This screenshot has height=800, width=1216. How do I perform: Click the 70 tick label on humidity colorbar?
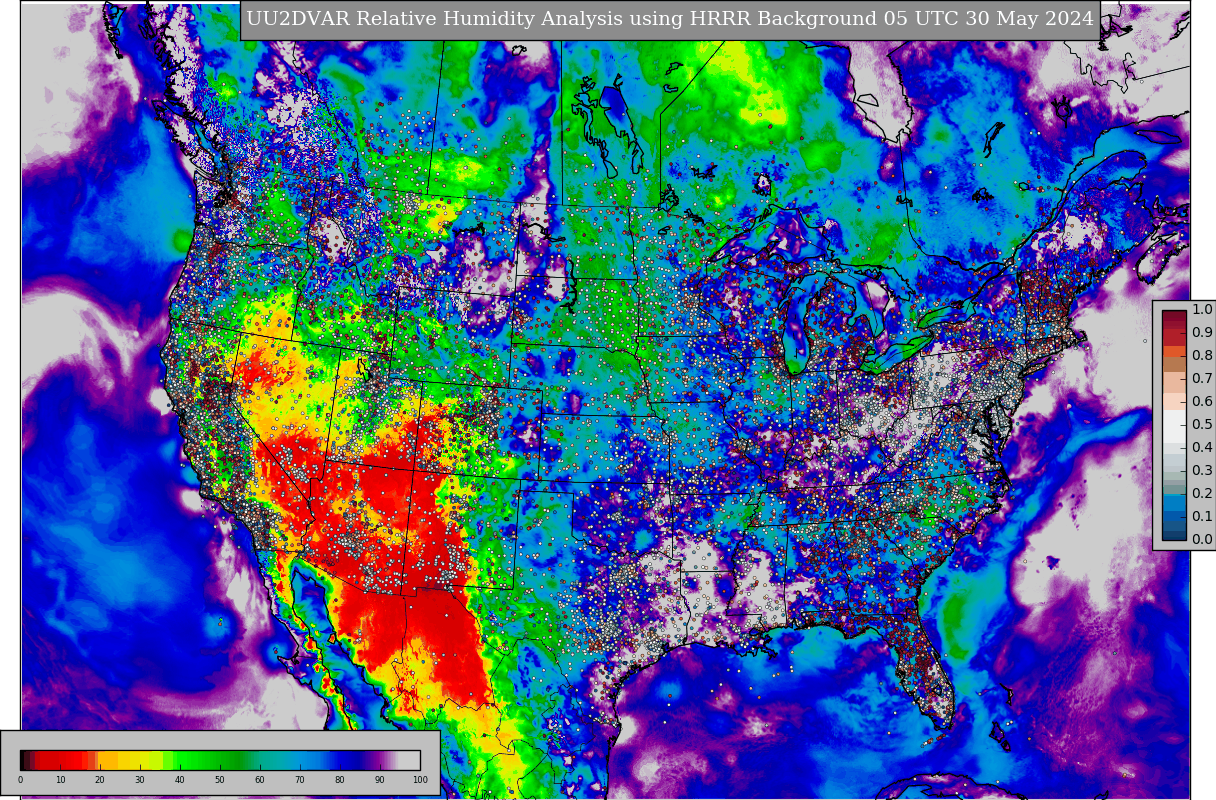pyautogui.click(x=300, y=780)
